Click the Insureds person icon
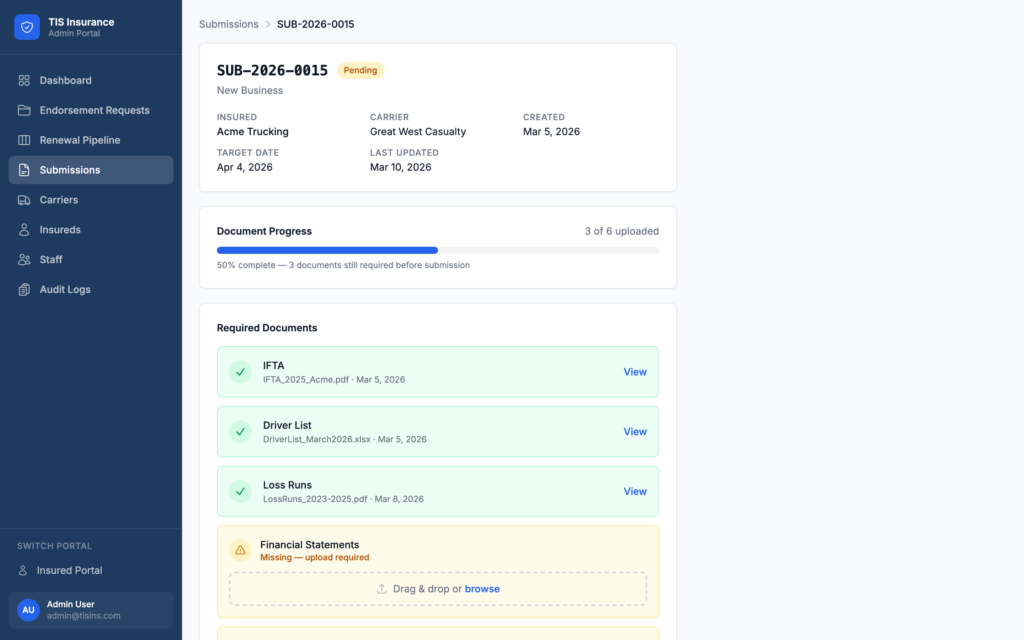The width and height of the screenshot is (1024, 640). click(x=24, y=230)
